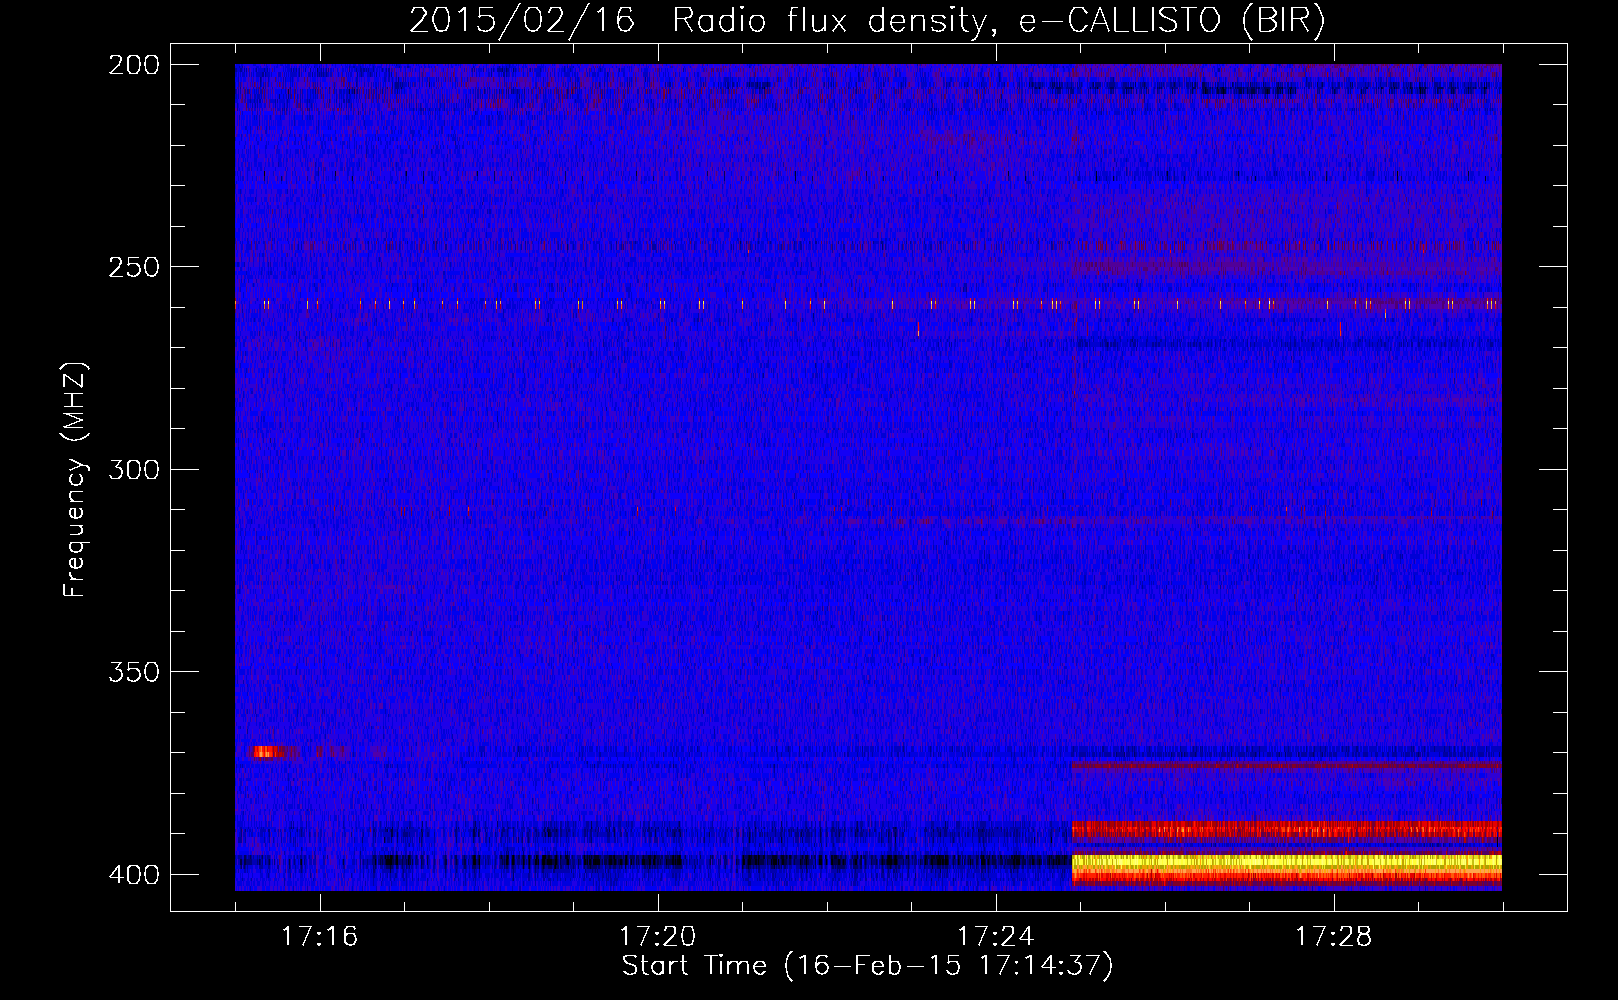Screen dimensions: 1618x1000
Task: Click the "Frequency (MHZ)" axis label
Action: coord(75,480)
